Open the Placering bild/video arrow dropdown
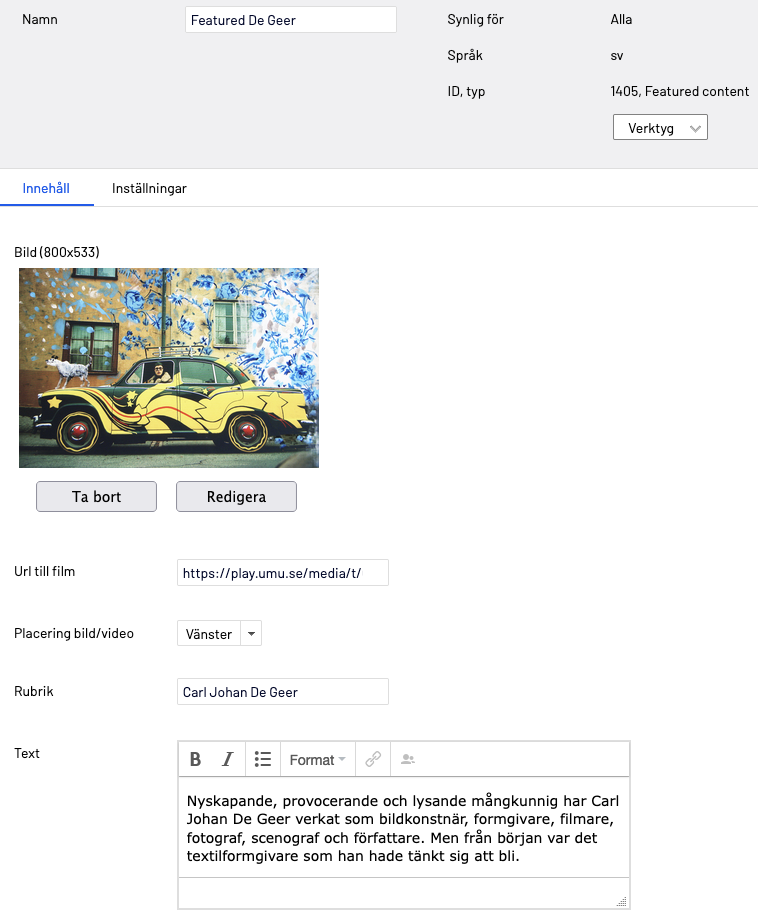Image resolution: width=758 pixels, height=923 pixels. click(x=251, y=634)
